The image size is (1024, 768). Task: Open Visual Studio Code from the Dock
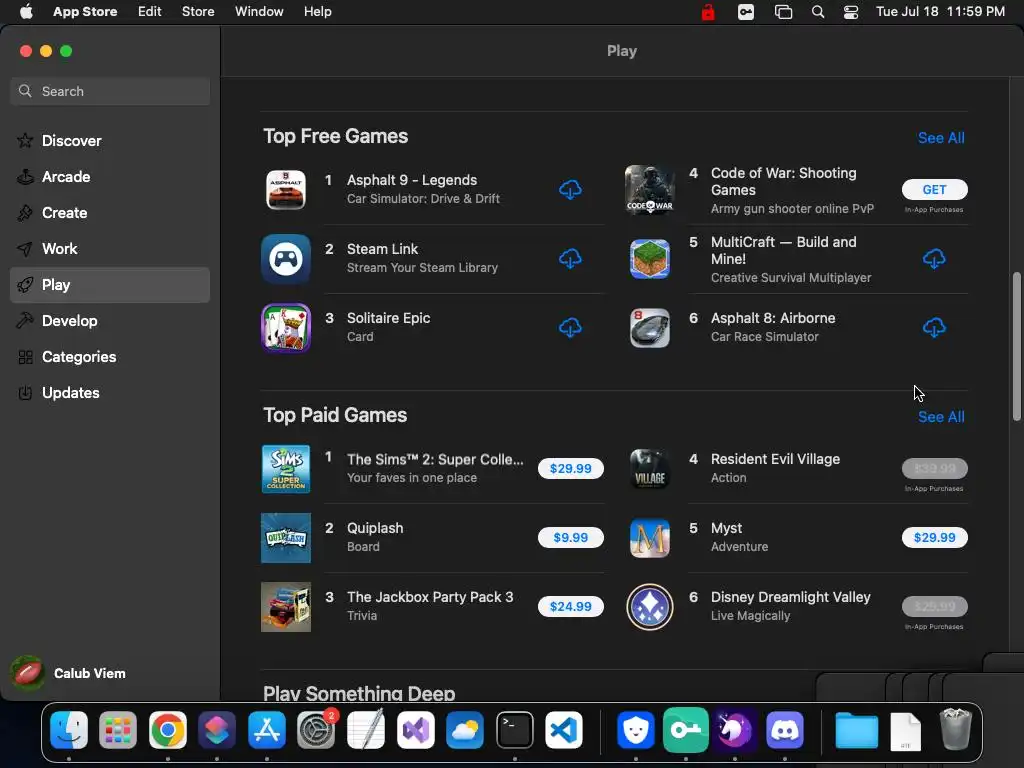pyautogui.click(x=564, y=730)
